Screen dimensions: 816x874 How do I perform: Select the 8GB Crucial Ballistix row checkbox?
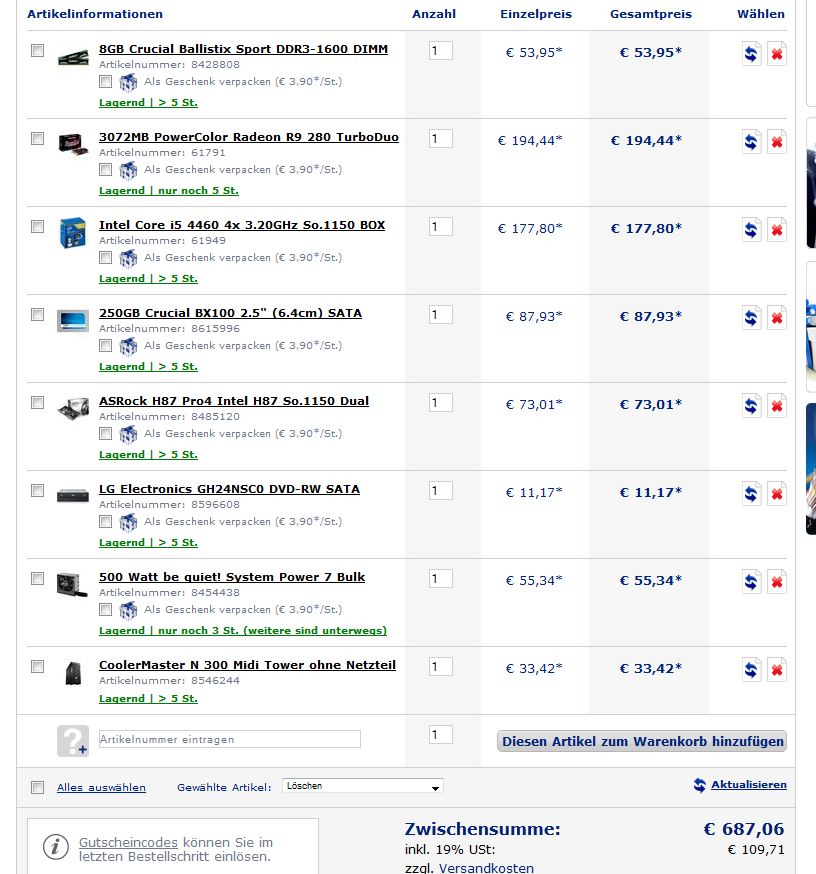pyautogui.click(x=37, y=51)
